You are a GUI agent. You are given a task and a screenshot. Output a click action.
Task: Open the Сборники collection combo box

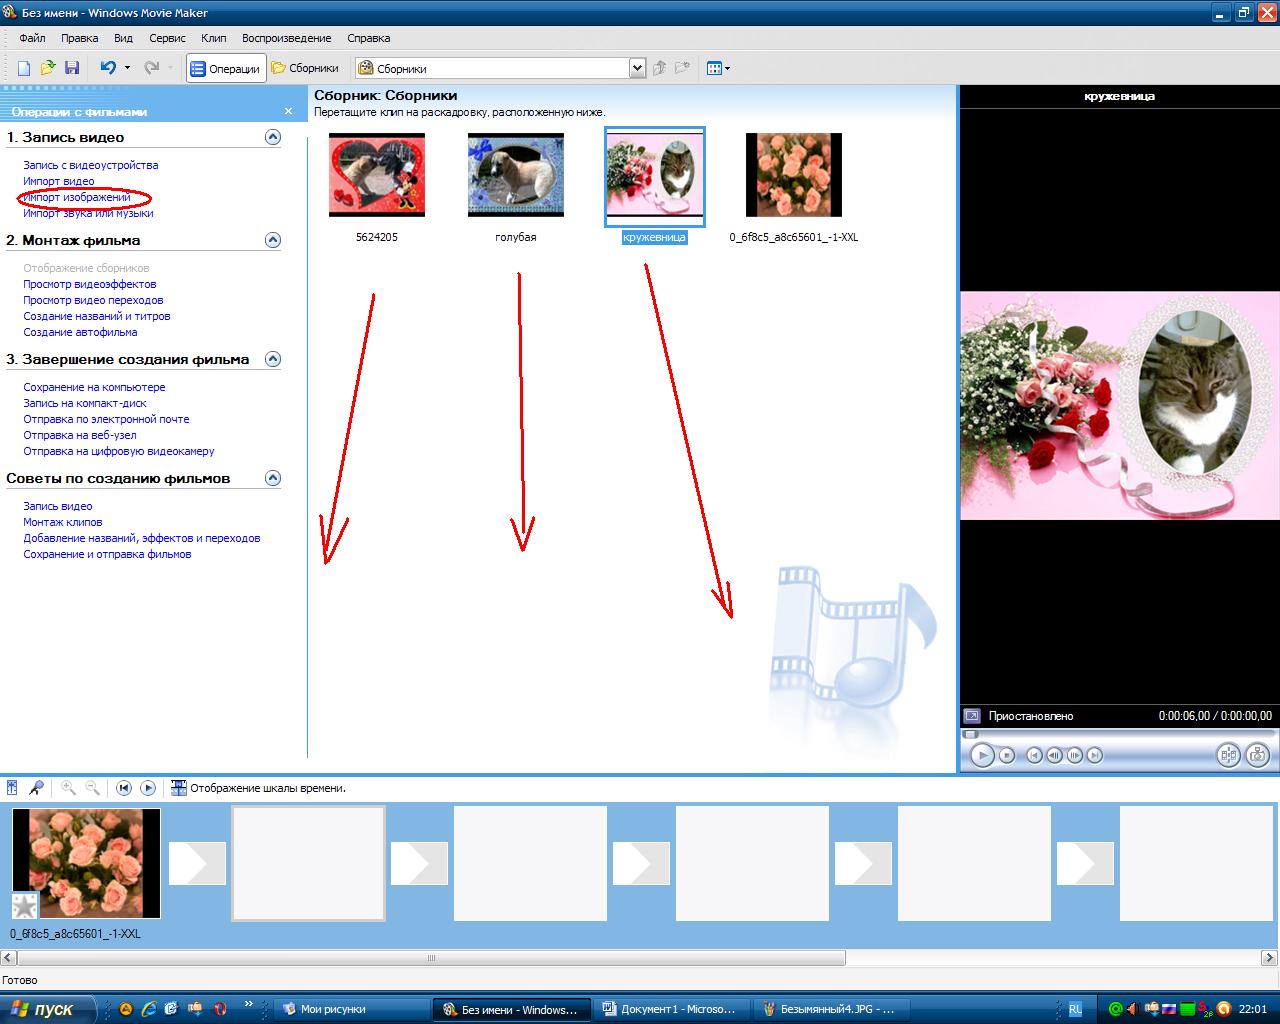[500, 68]
